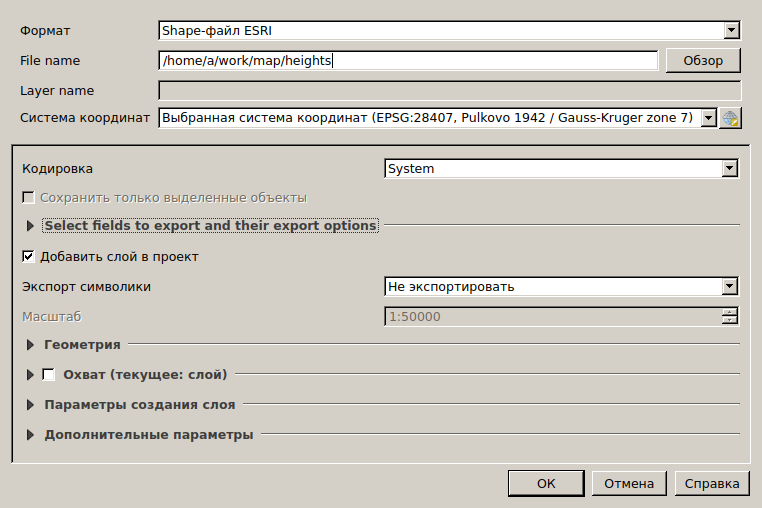This screenshot has height=508, width=762.
Task: Confirm with the OK button
Action: pyautogui.click(x=546, y=484)
